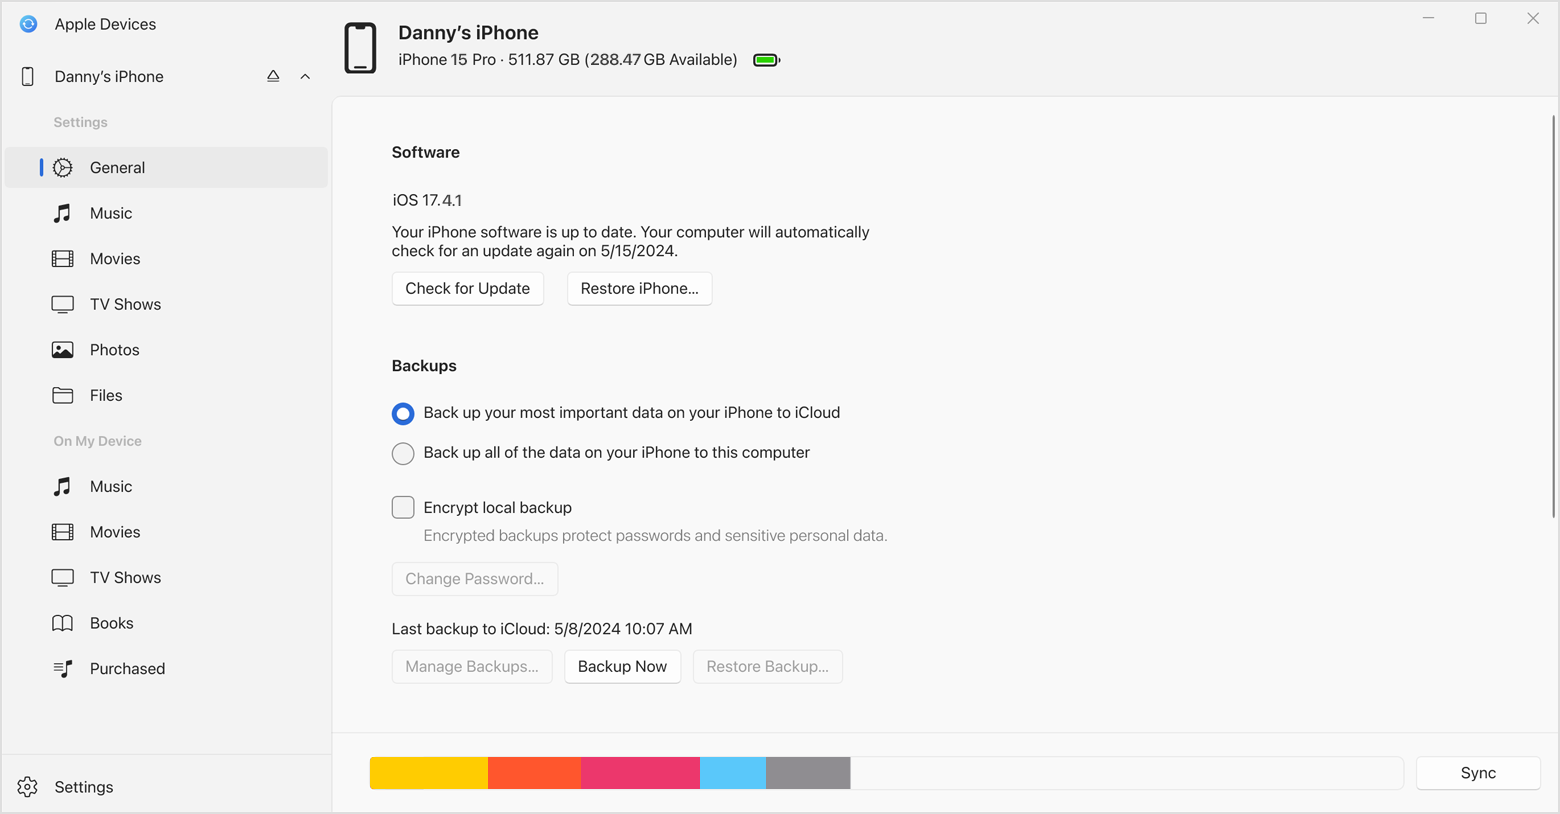Click the eject icon next to Danny's iPhone

click(273, 75)
